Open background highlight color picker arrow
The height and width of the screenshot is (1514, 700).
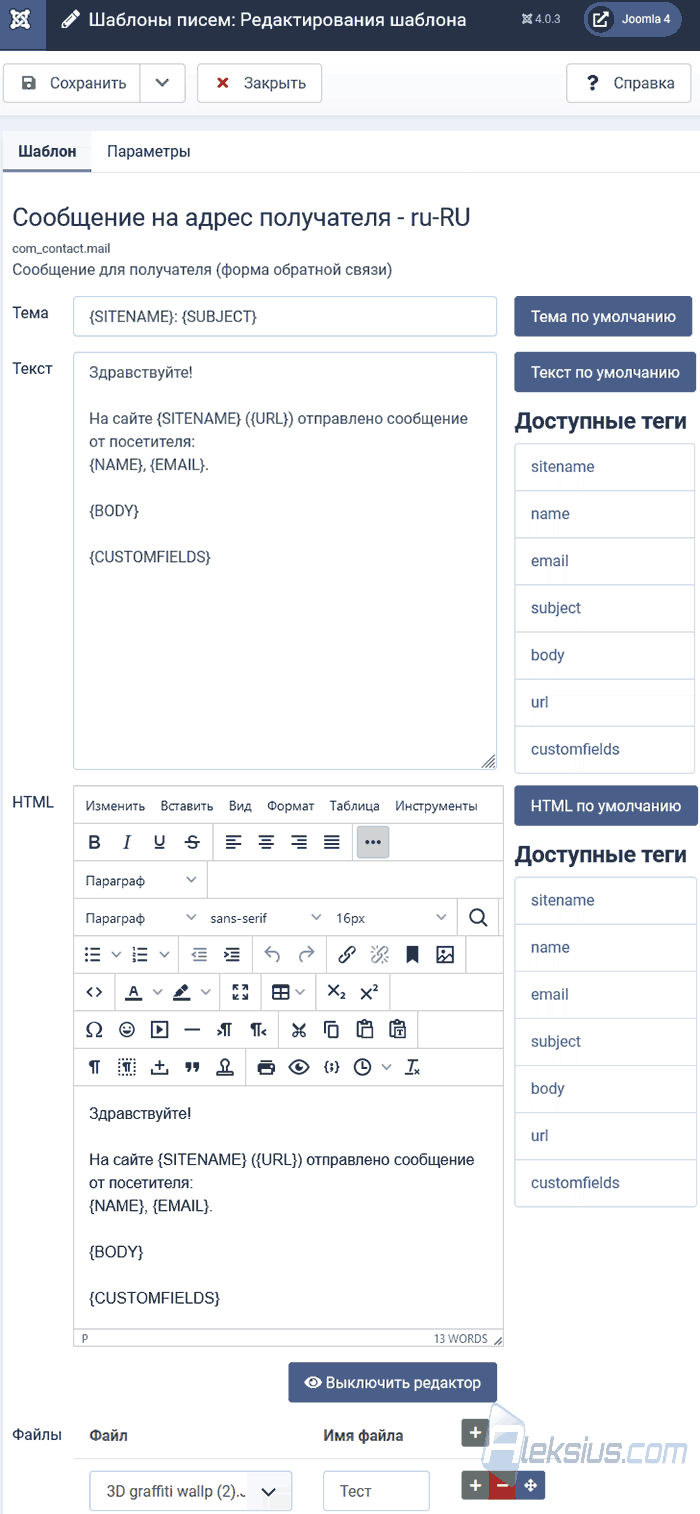(205, 992)
